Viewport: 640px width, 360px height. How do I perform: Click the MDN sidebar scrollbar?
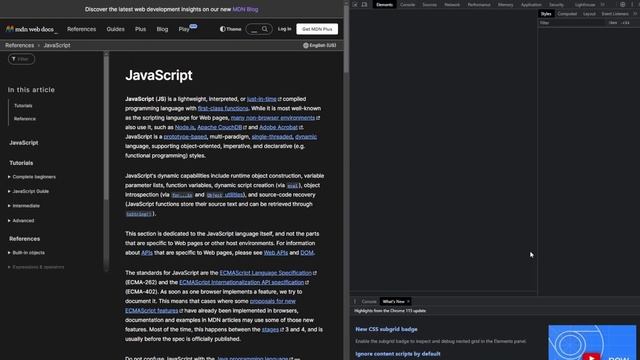(106, 127)
